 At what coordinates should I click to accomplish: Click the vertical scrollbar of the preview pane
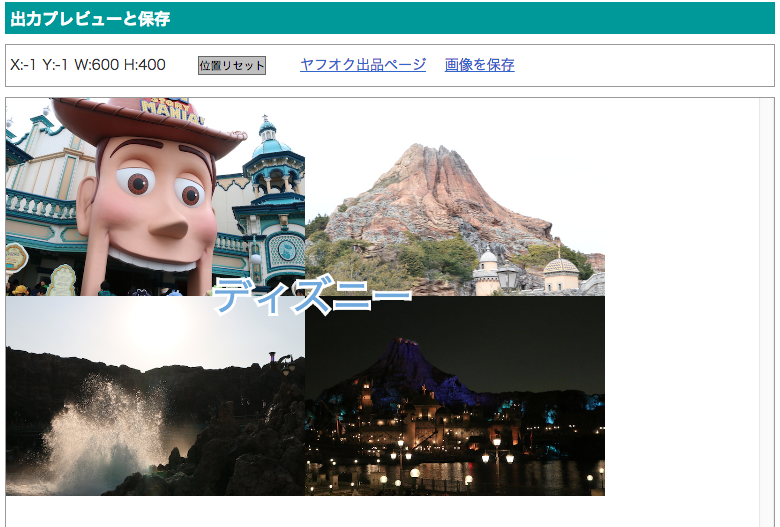click(x=767, y=312)
